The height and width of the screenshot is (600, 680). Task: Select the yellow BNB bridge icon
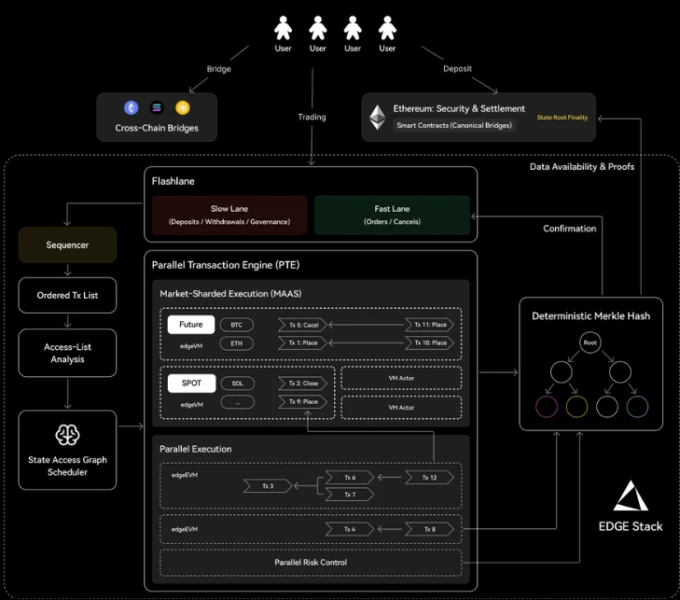[183, 108]
